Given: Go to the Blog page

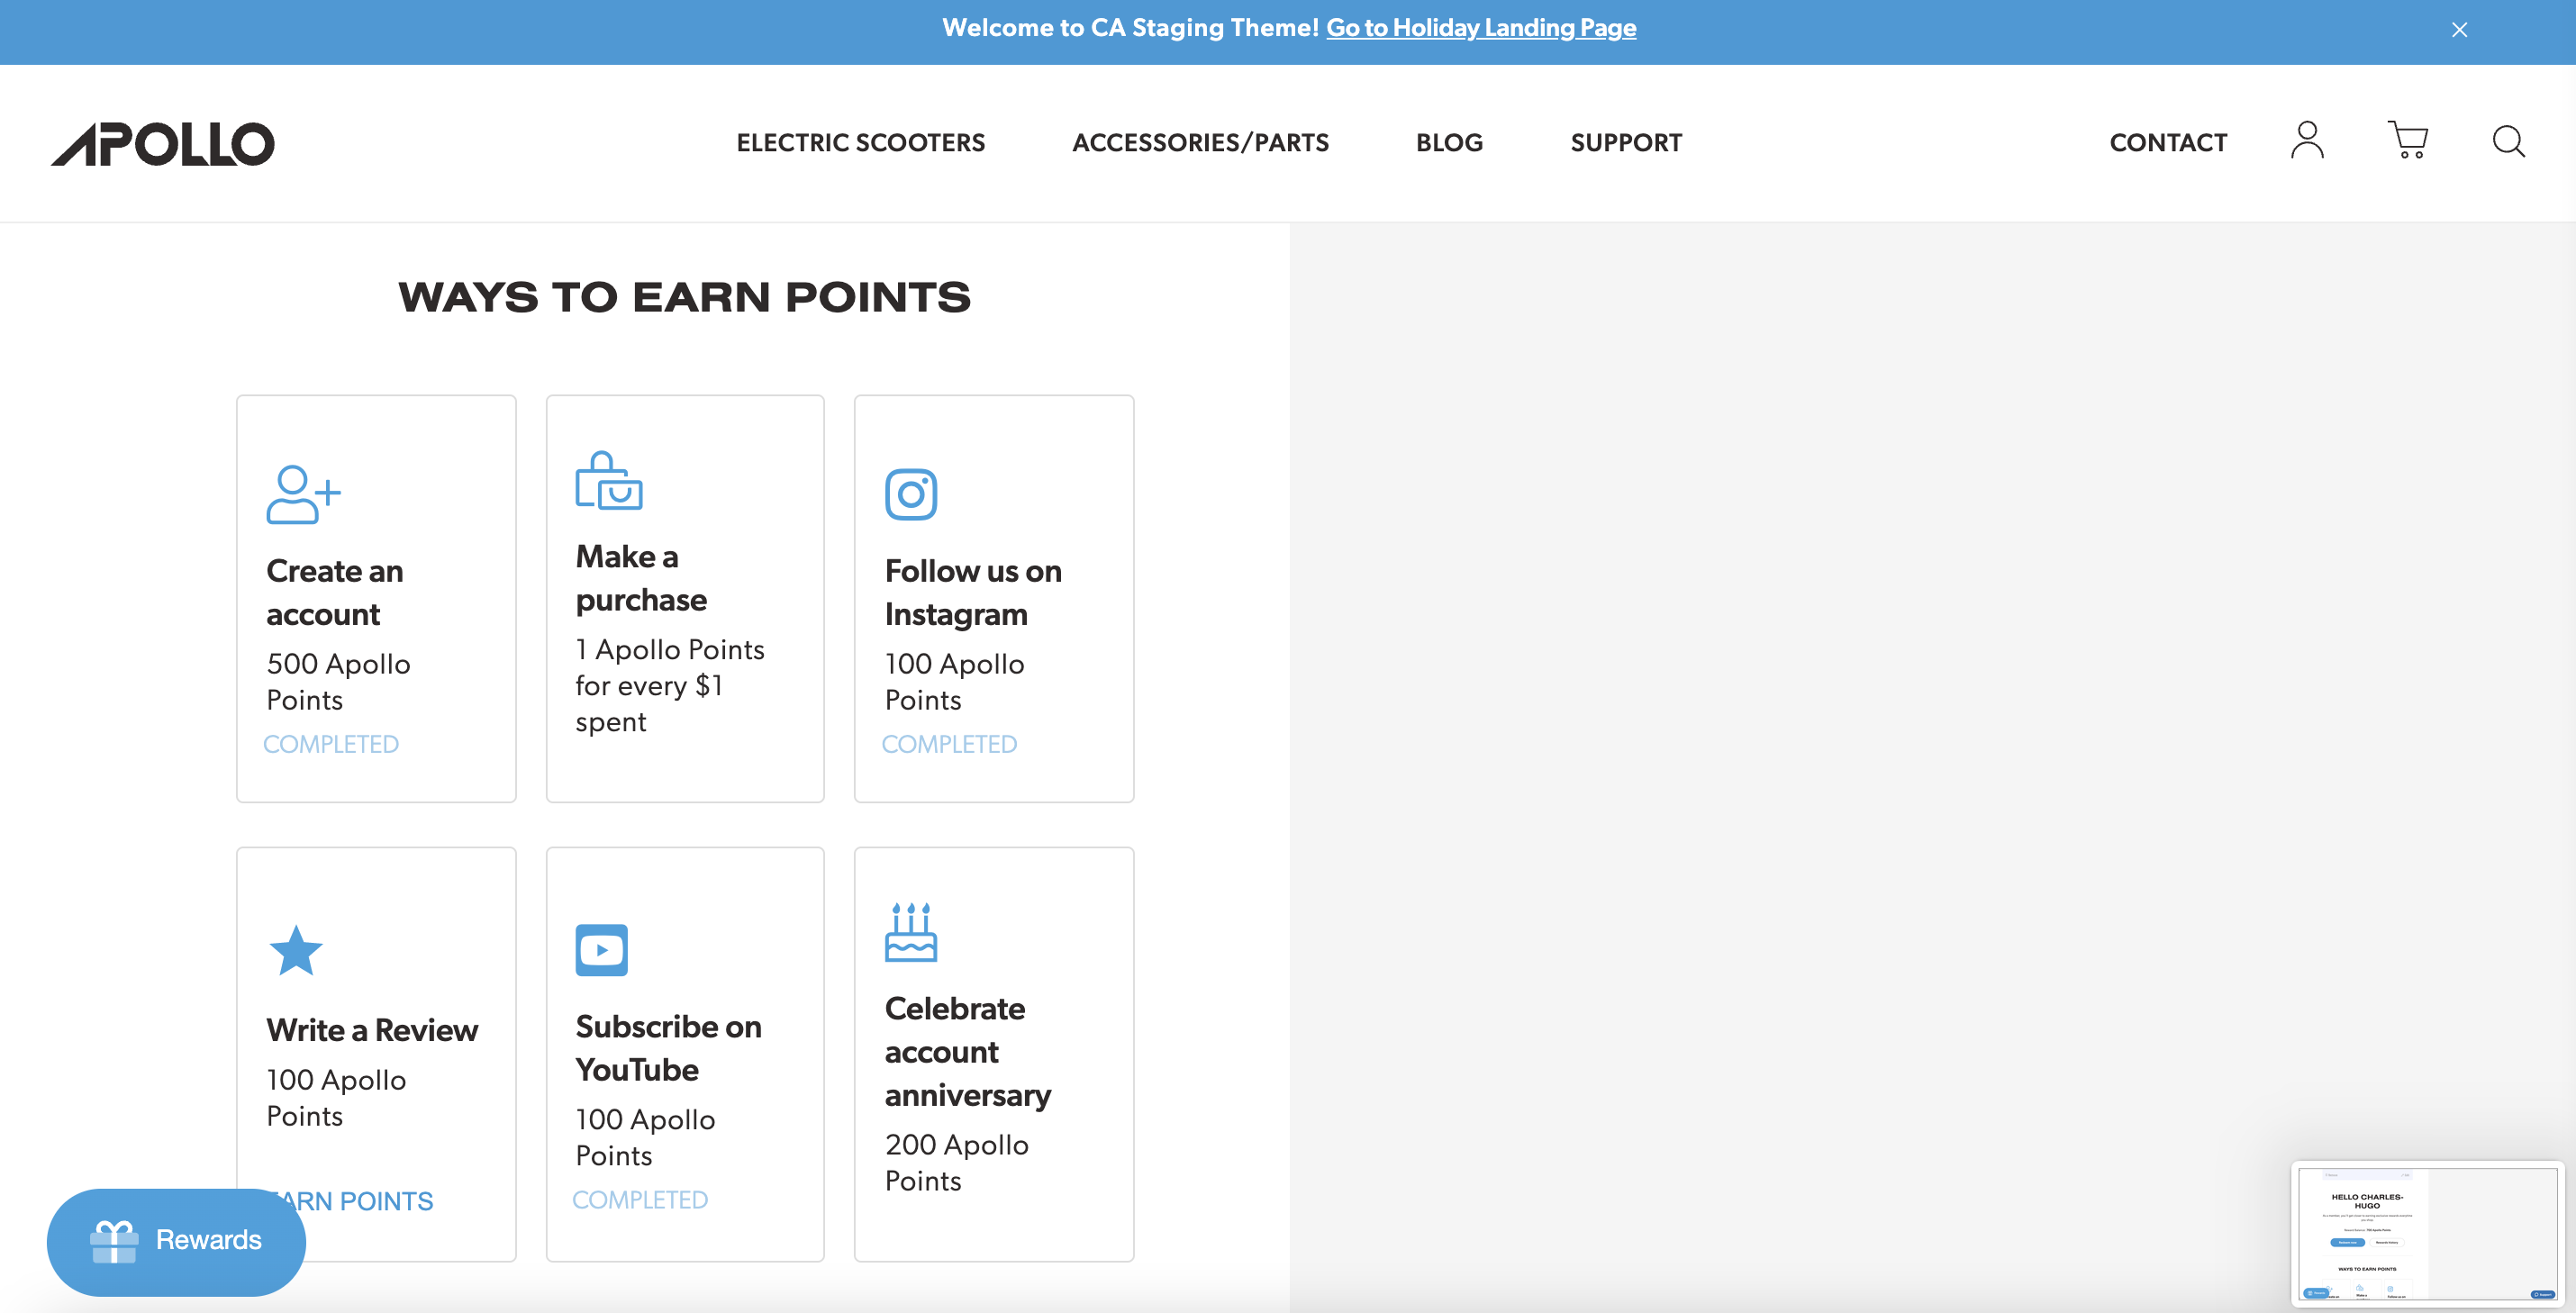Looking at the screenshot, I should click(1449, 143).
